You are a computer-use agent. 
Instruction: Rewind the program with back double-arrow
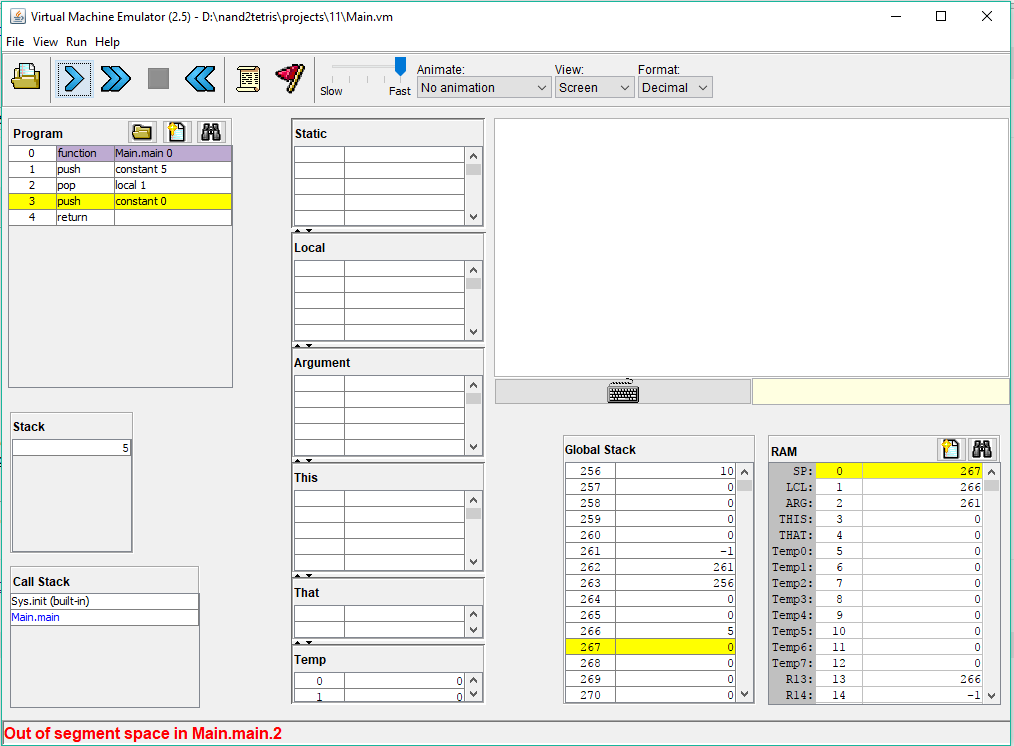(200, 78)
